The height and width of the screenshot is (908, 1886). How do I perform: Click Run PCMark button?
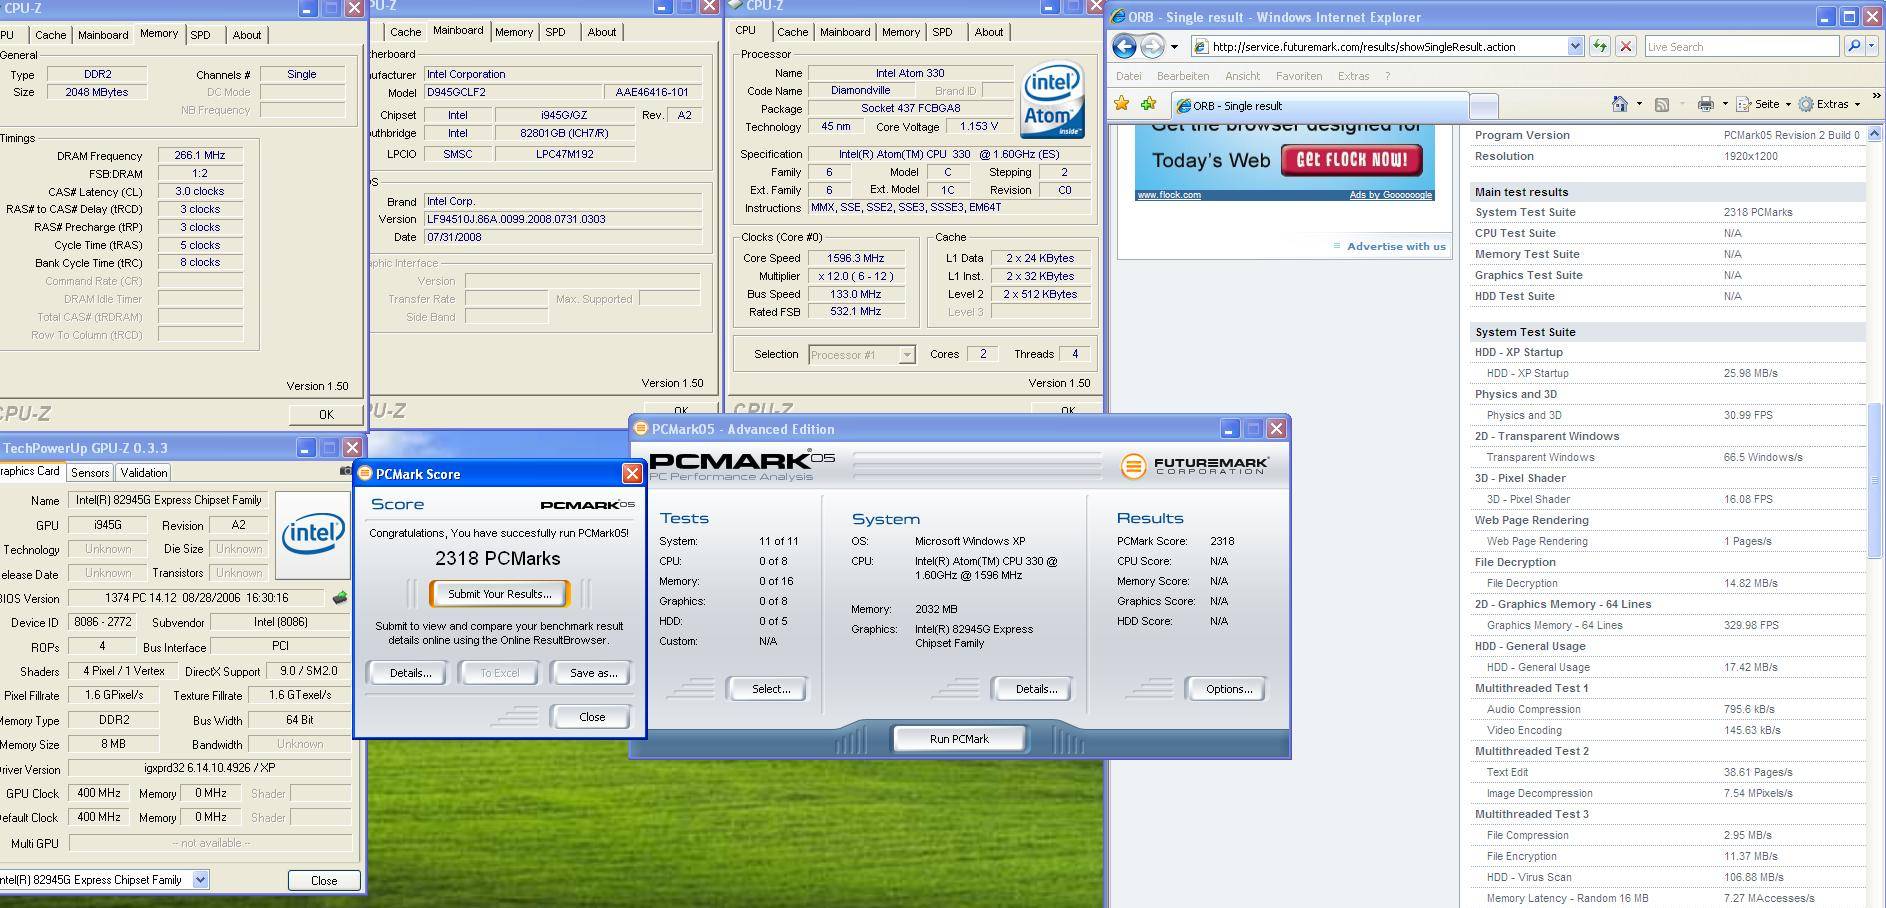point(959,739)
